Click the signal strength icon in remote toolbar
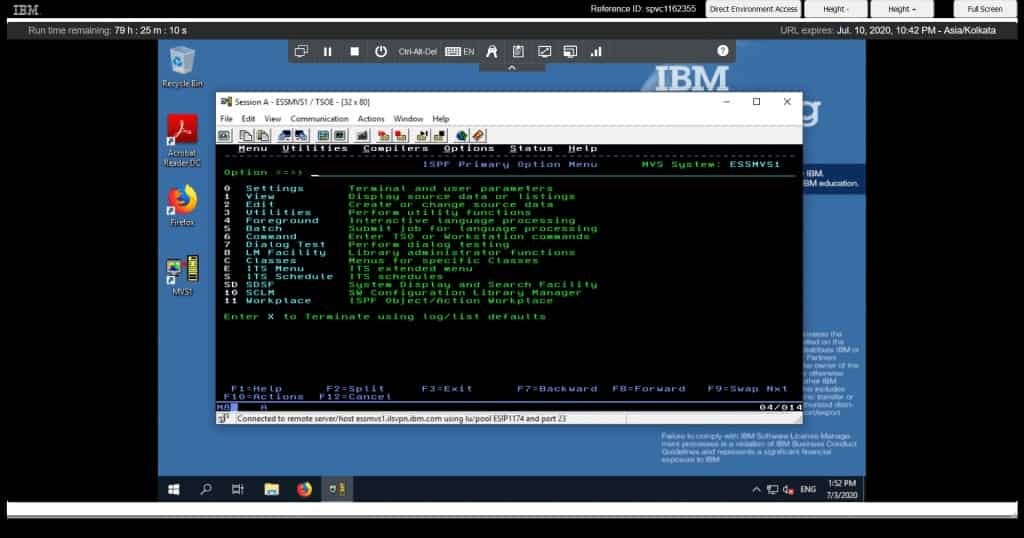The image size is (1024, 538). (596, 52)
